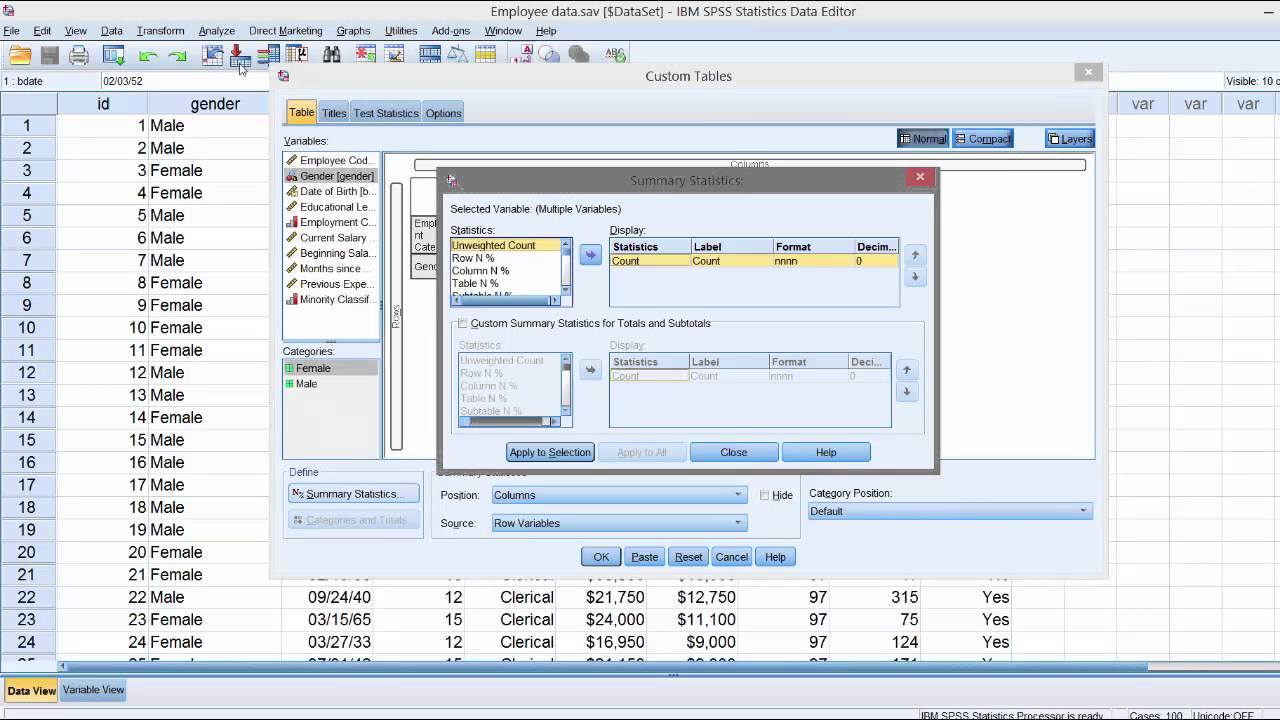
Task: Click the Variables info toolbar icon
Action: [x=268, y=55]
